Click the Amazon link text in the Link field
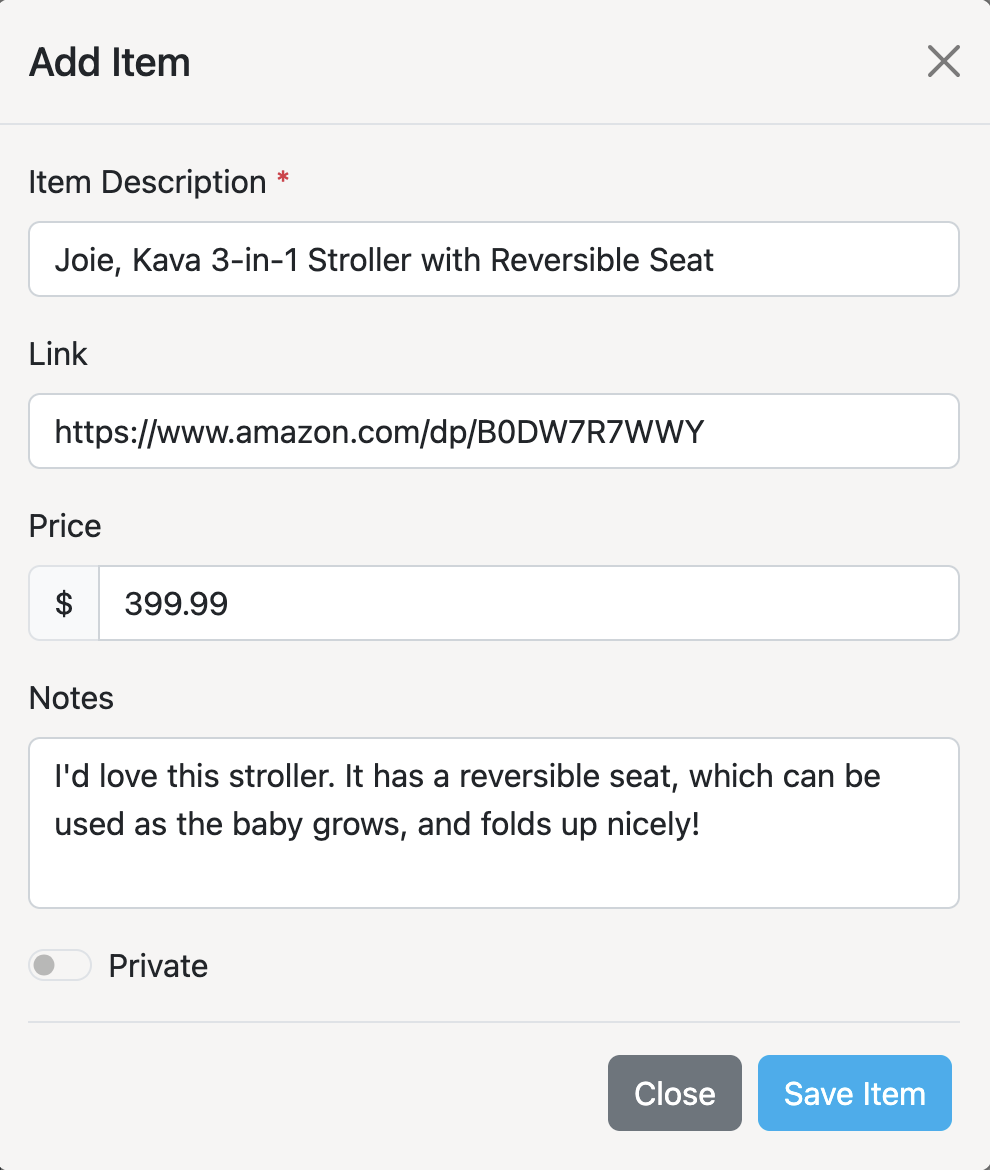The height and width of the screenshot is (1170, 990). coord(378,431)
